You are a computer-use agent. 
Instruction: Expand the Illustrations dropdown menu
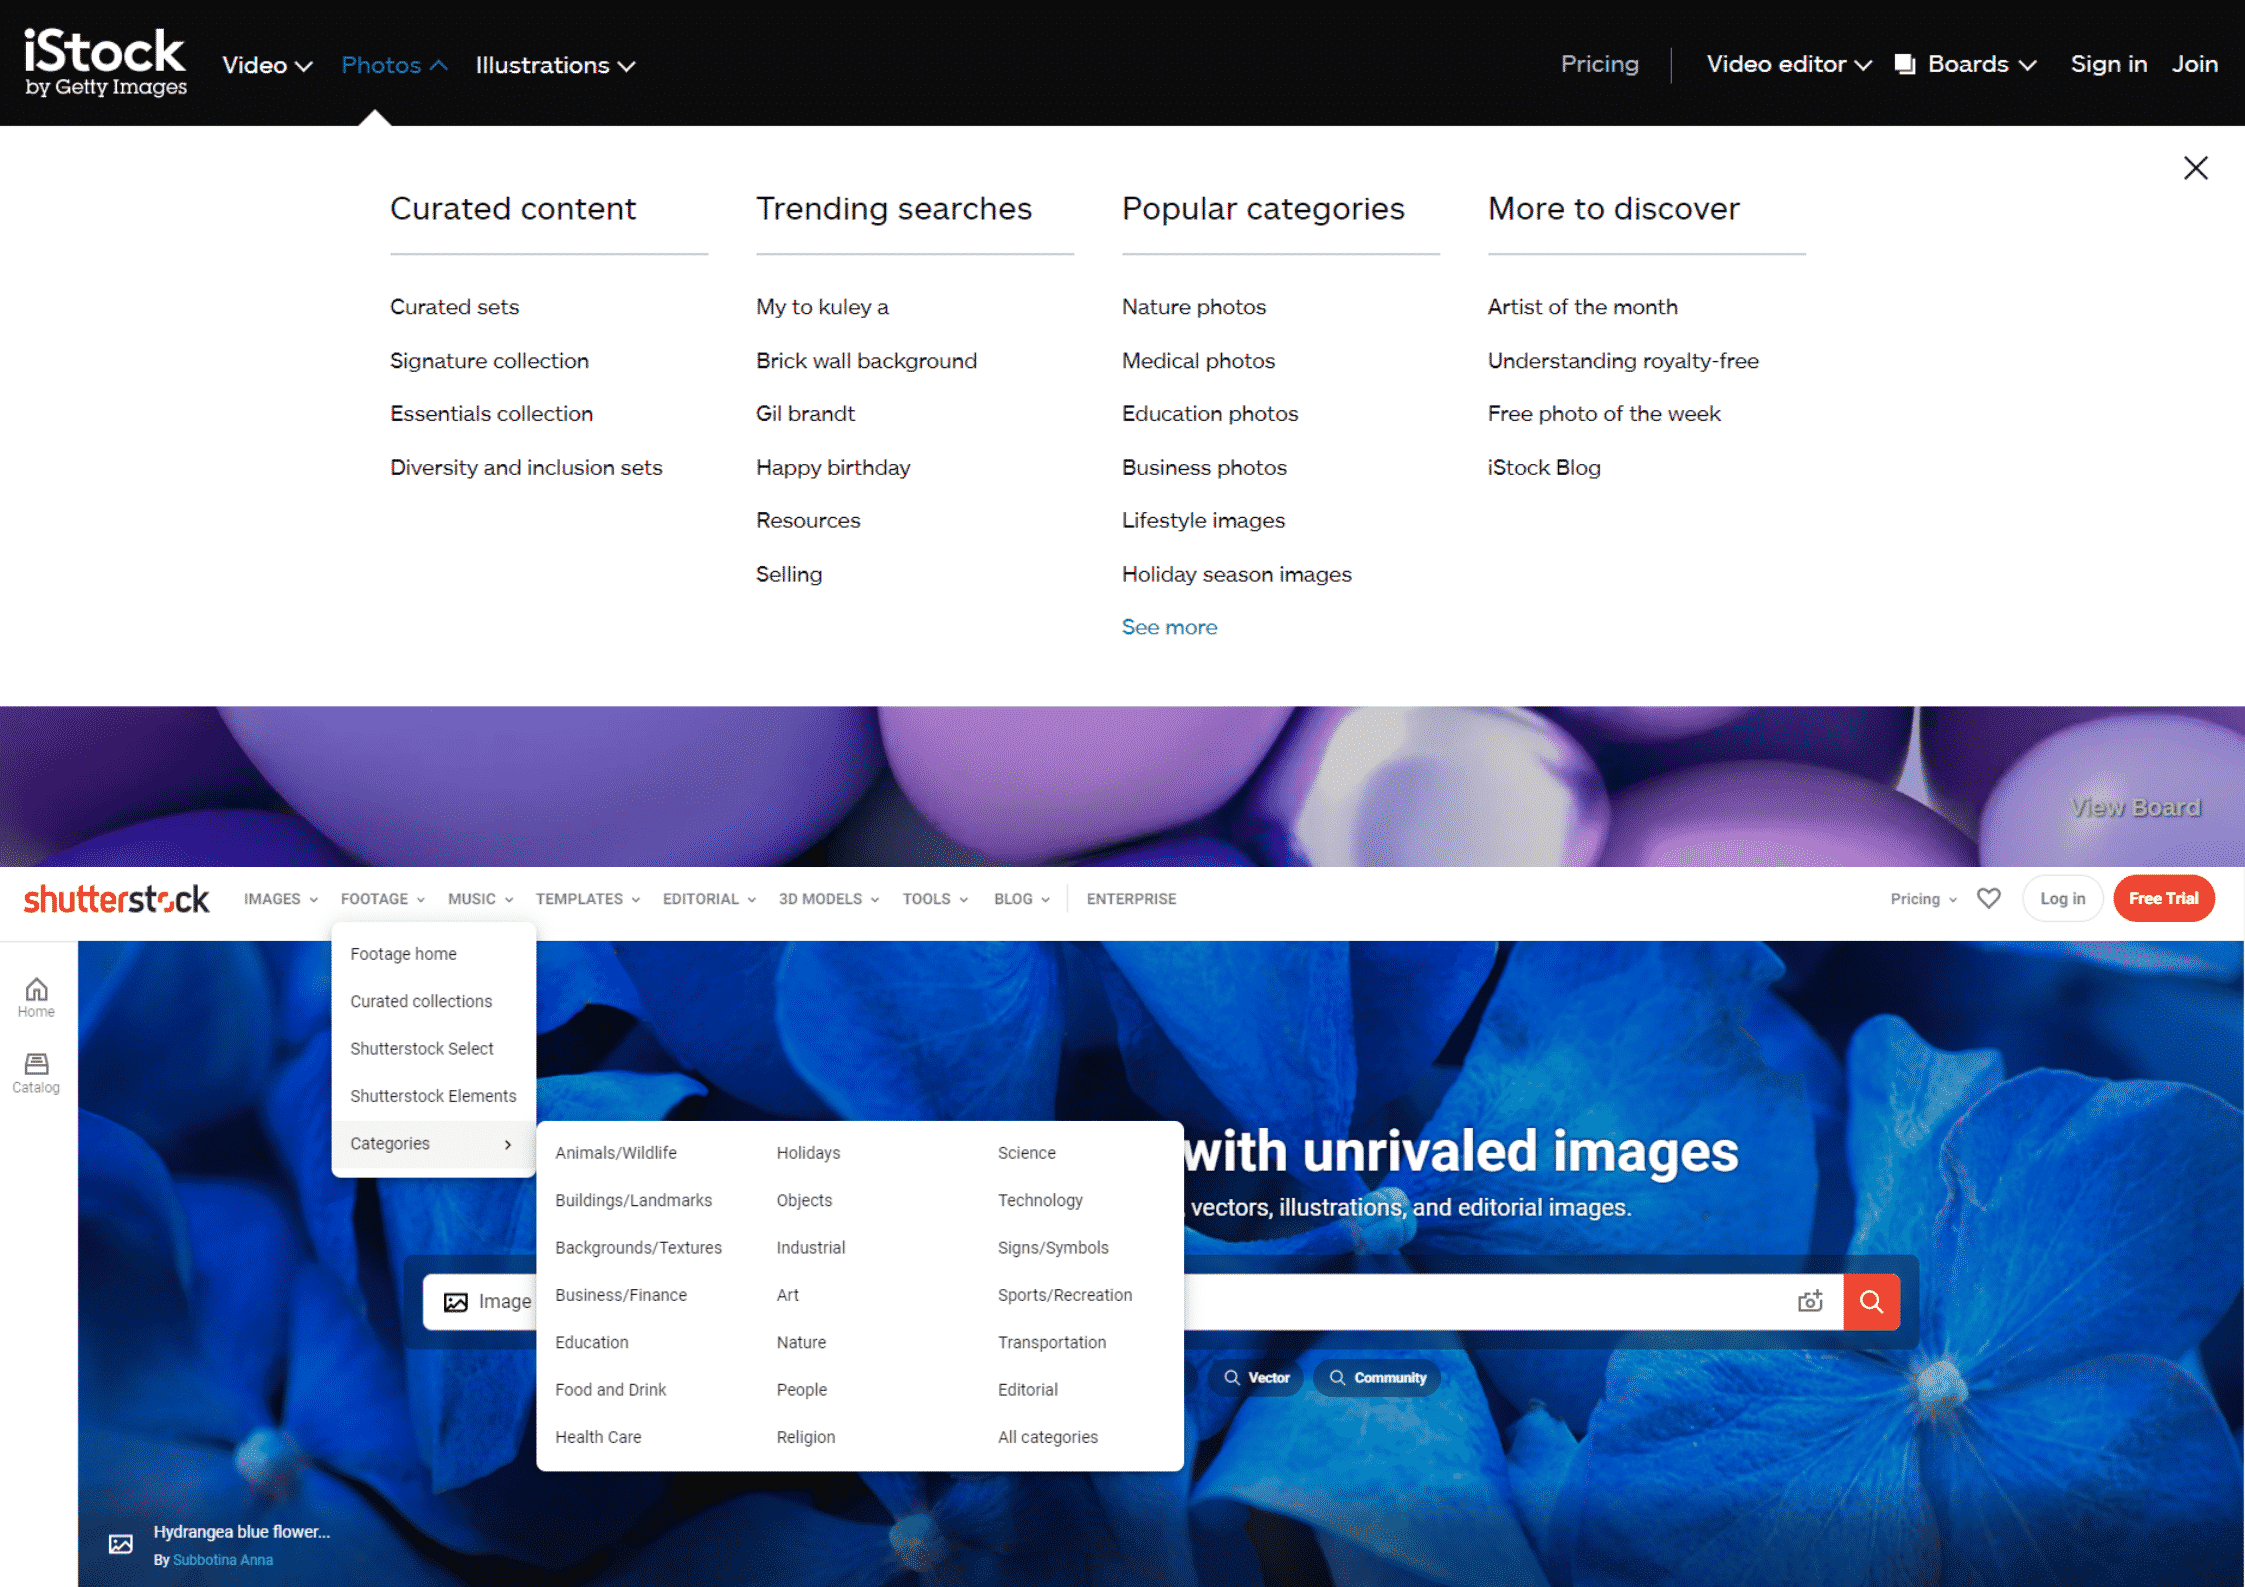pyautogui.click(x=555, y=65)
